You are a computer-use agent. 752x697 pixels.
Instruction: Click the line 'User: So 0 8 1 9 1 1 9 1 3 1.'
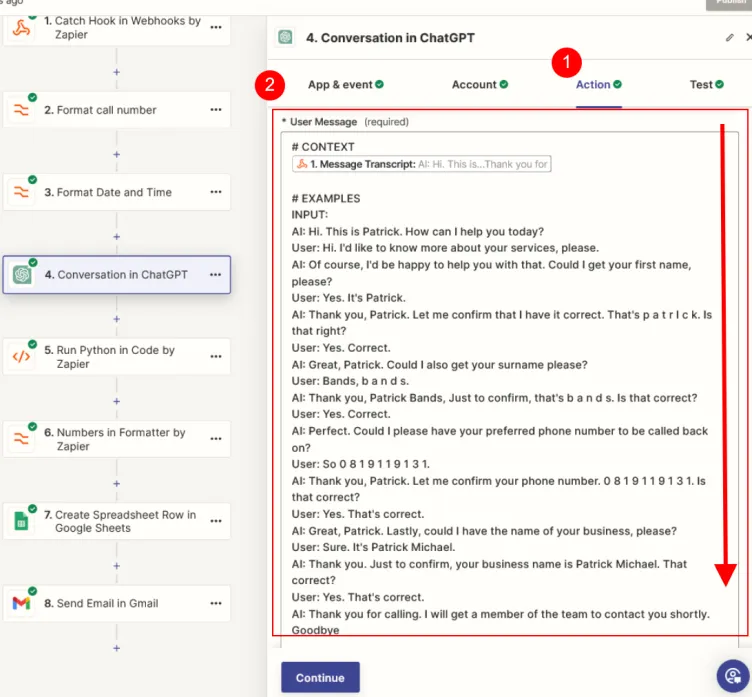click(361, 464)
